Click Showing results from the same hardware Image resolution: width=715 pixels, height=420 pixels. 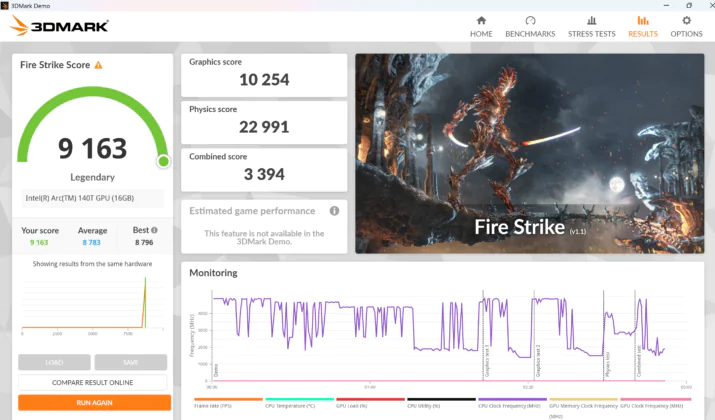(93, 264)
